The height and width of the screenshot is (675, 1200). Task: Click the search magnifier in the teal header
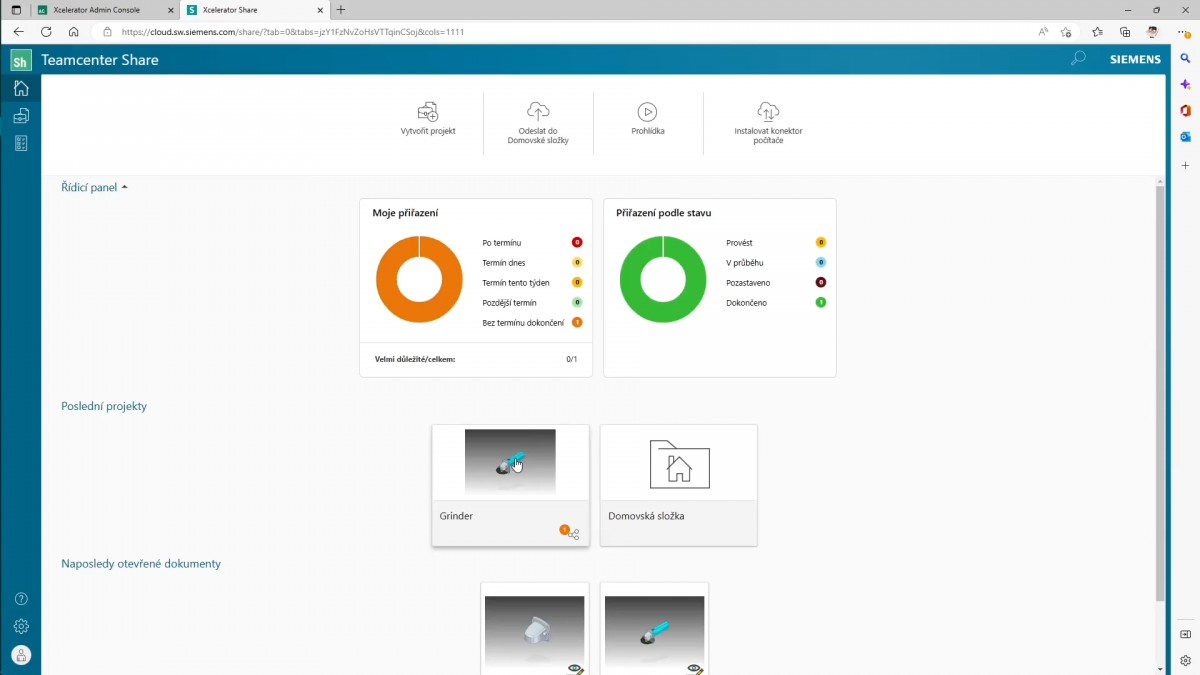[1077, 59]
